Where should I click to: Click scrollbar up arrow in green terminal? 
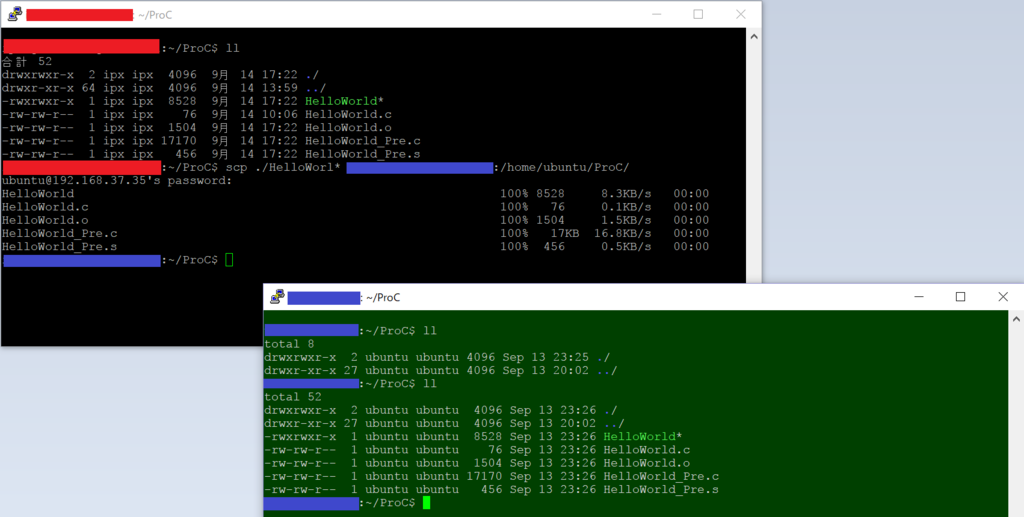click(x=1016, y=319)
